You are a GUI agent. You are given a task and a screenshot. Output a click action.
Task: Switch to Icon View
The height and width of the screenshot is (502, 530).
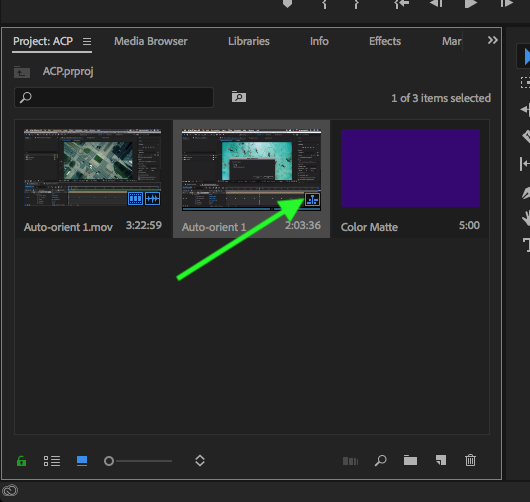coord(82,461)
